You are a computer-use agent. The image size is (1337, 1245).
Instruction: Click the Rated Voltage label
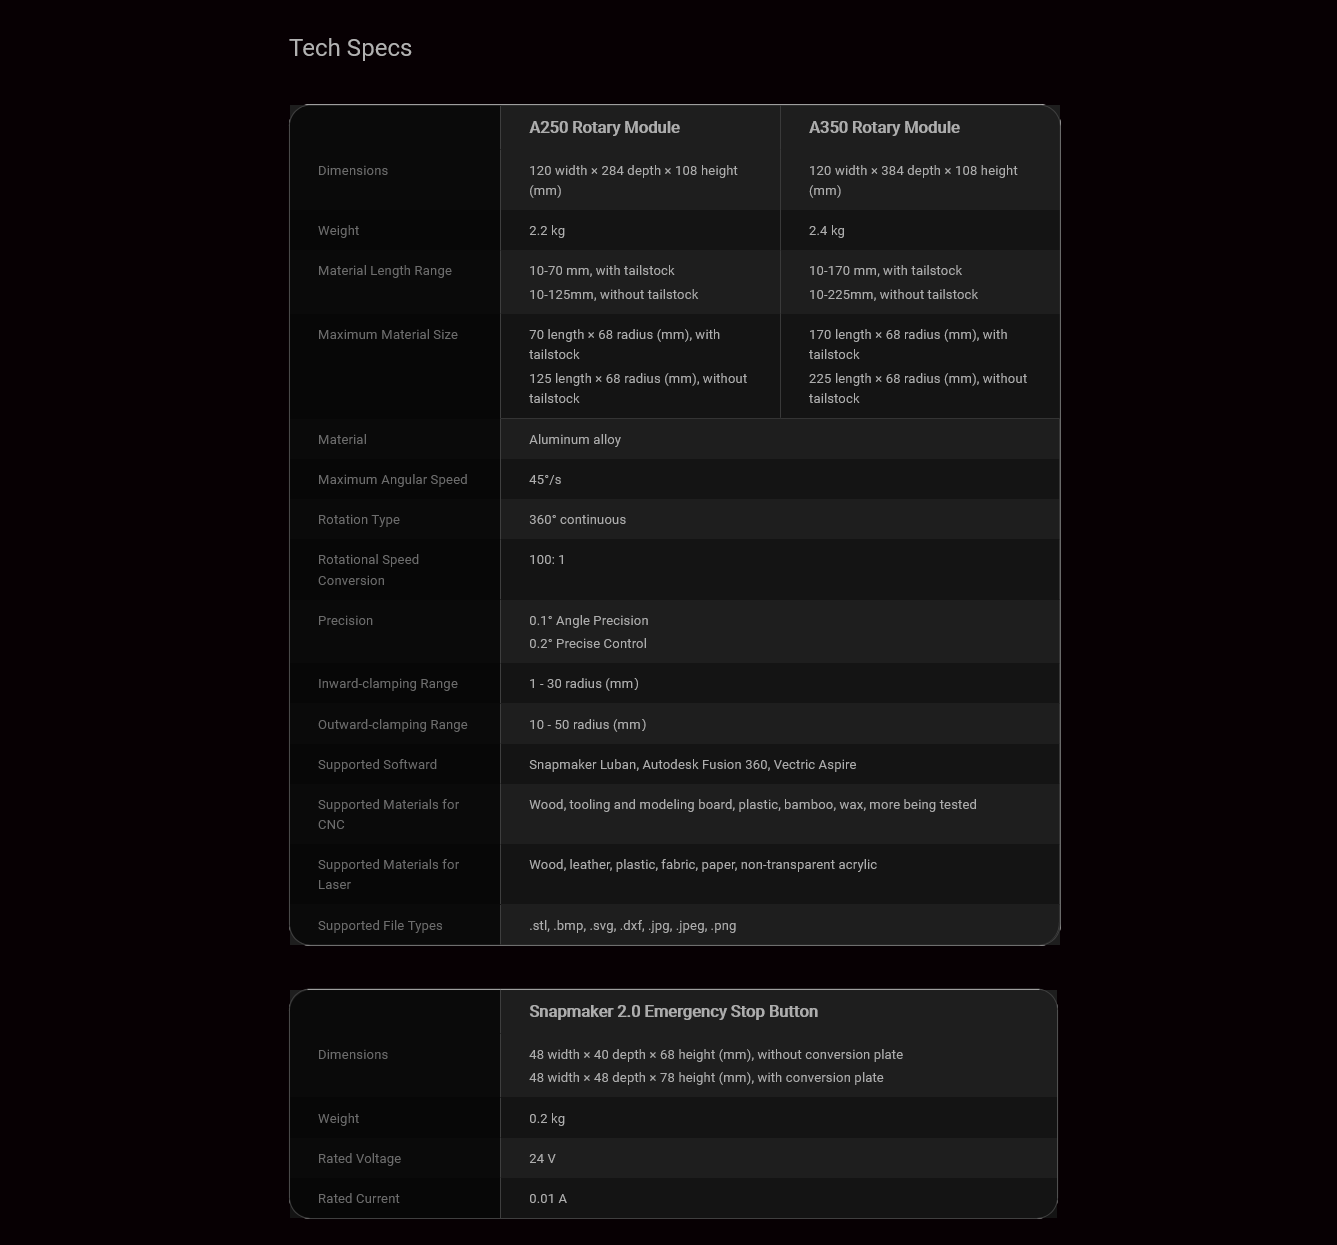click(360, 1159)
